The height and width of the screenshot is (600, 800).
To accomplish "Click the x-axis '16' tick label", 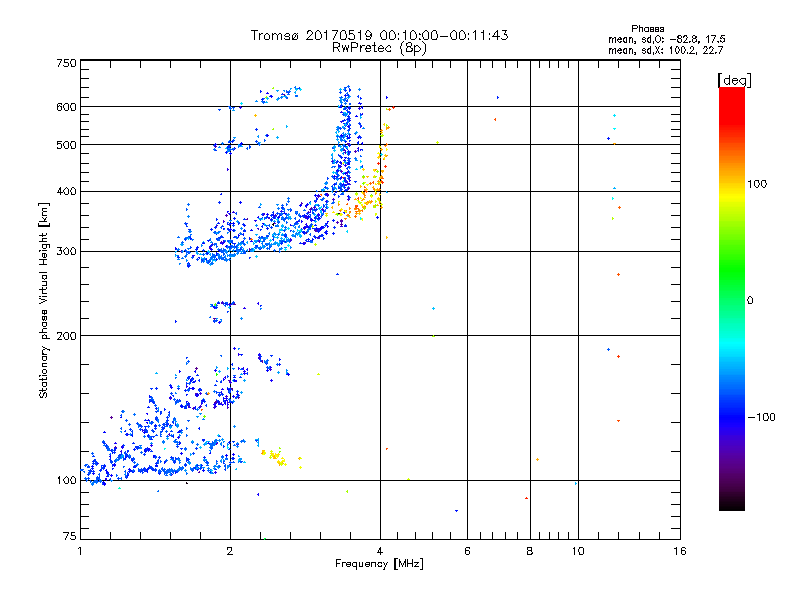I will (680, 551).
